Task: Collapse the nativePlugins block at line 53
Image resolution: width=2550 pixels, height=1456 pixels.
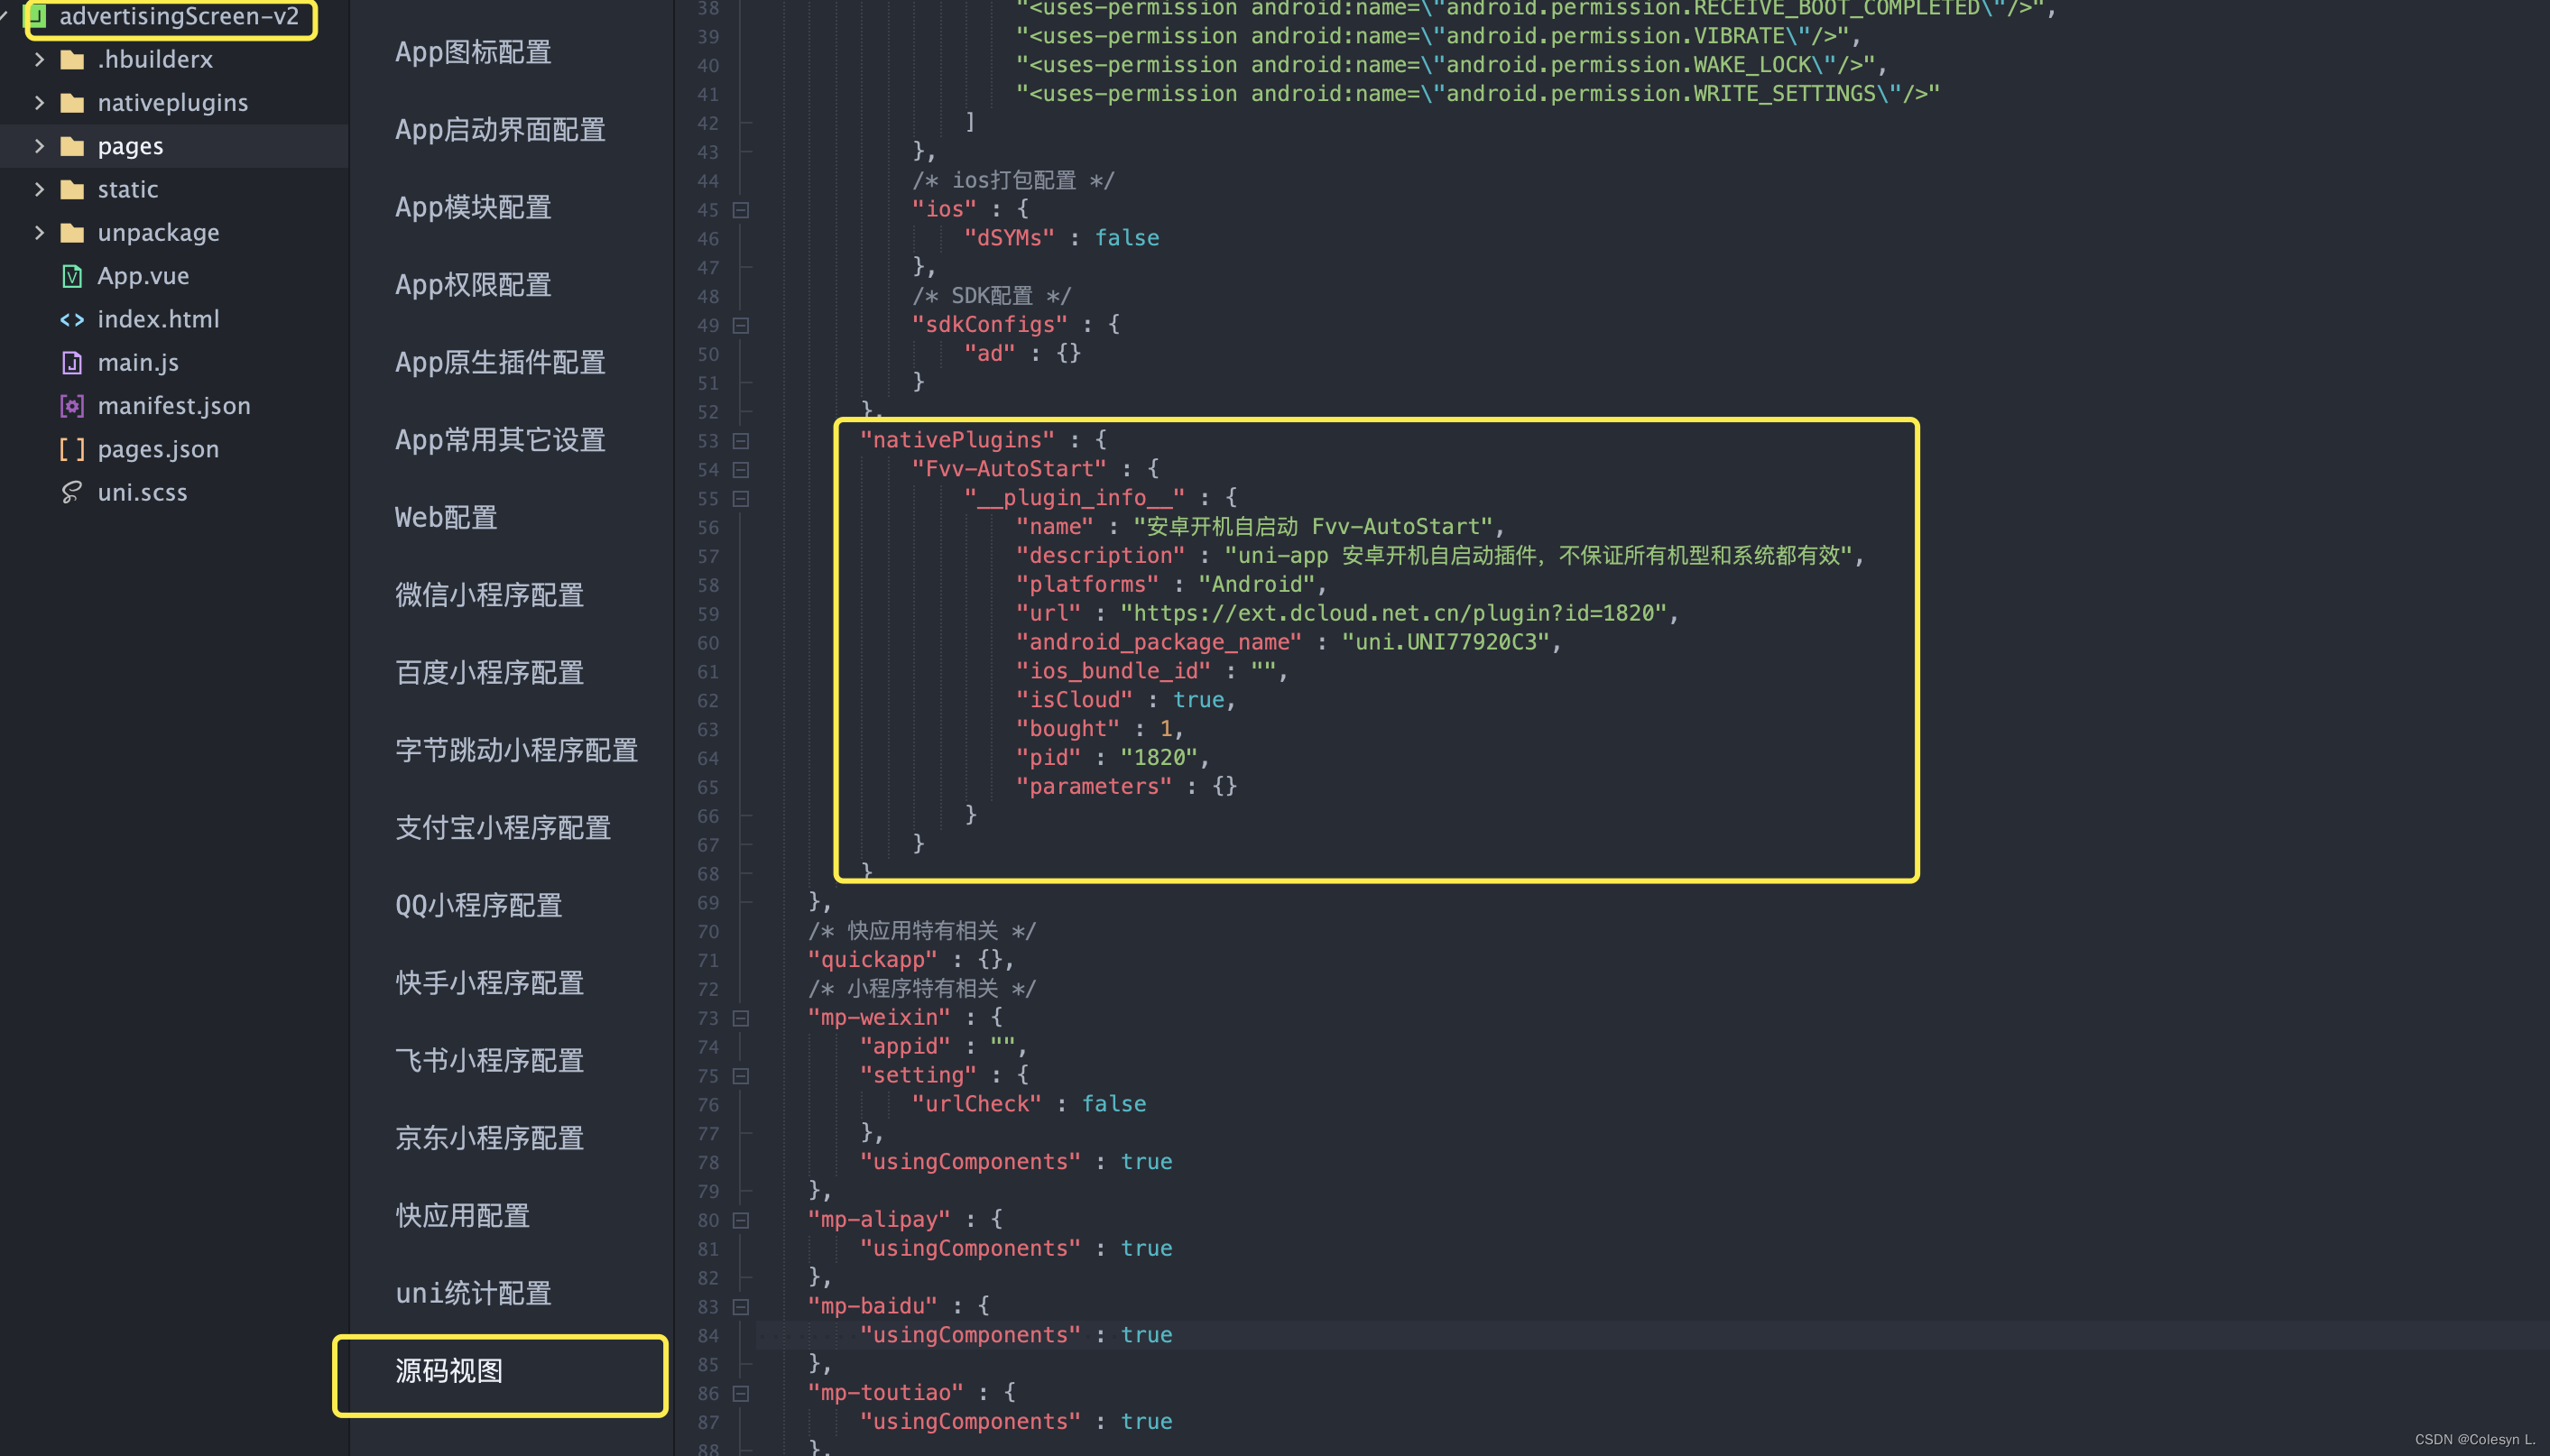Action: (741, 441)
